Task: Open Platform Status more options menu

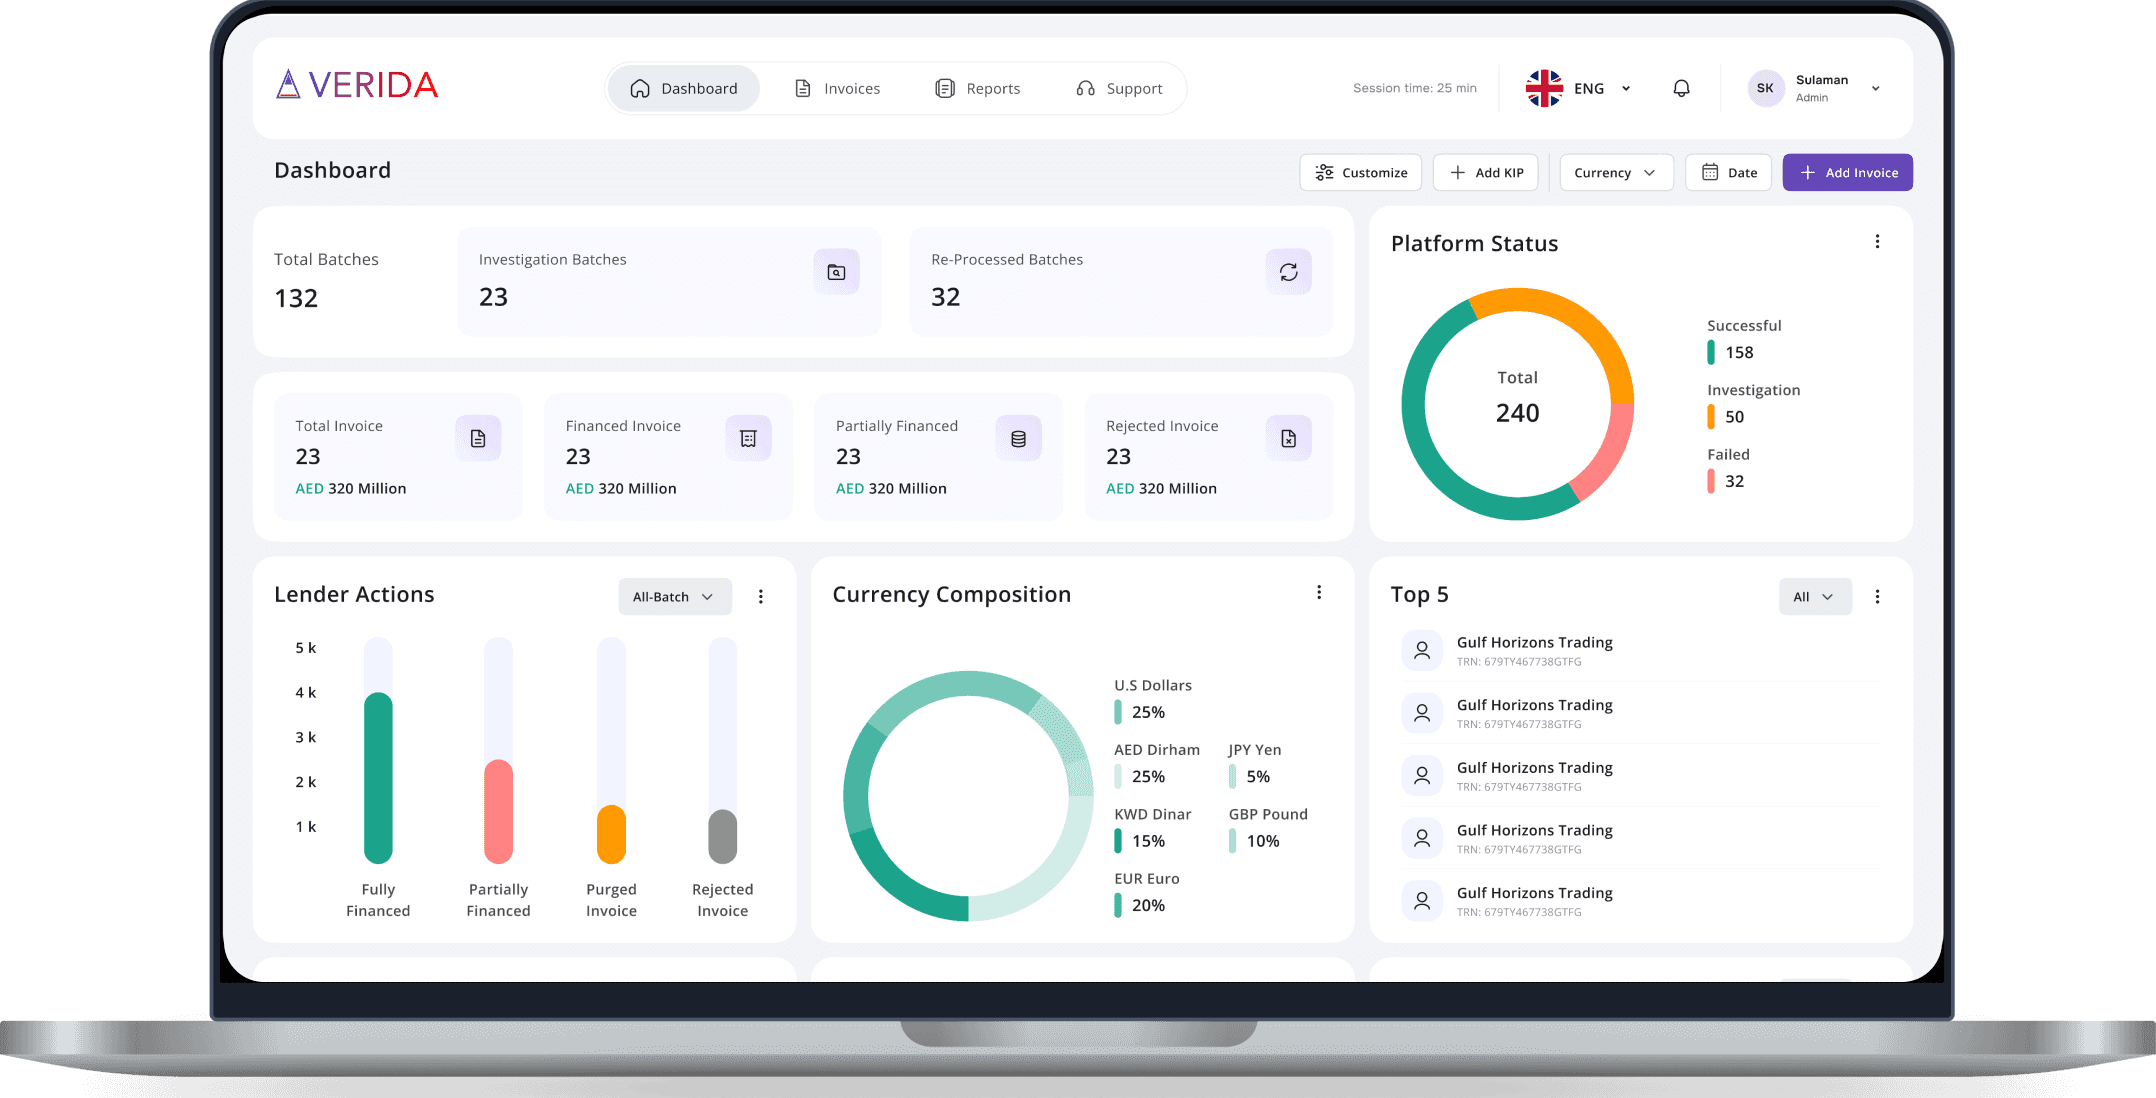Action: coord(1877,242)
